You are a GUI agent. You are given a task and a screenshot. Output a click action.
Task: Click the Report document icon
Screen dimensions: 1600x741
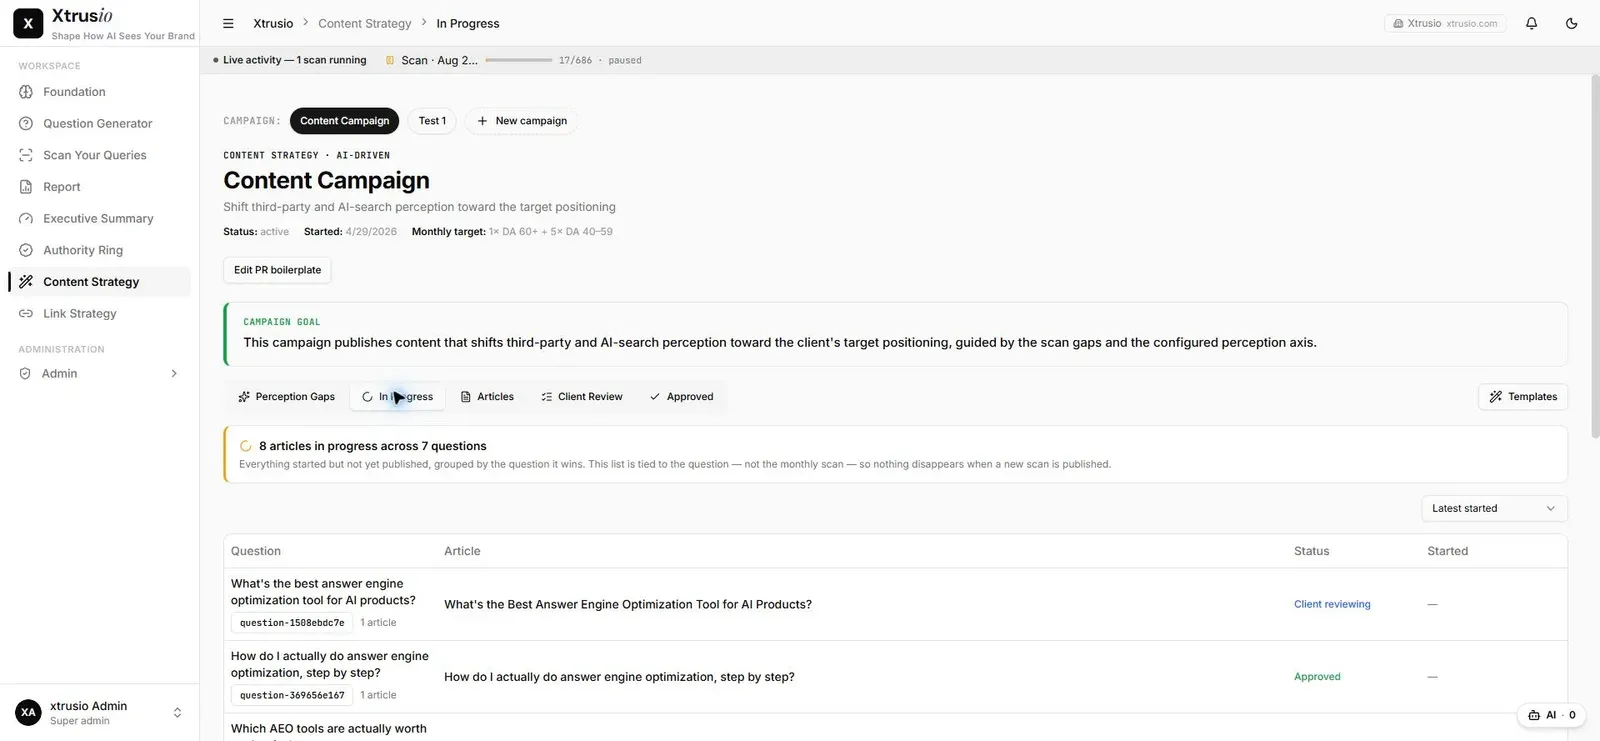click(x=26, y=187)
